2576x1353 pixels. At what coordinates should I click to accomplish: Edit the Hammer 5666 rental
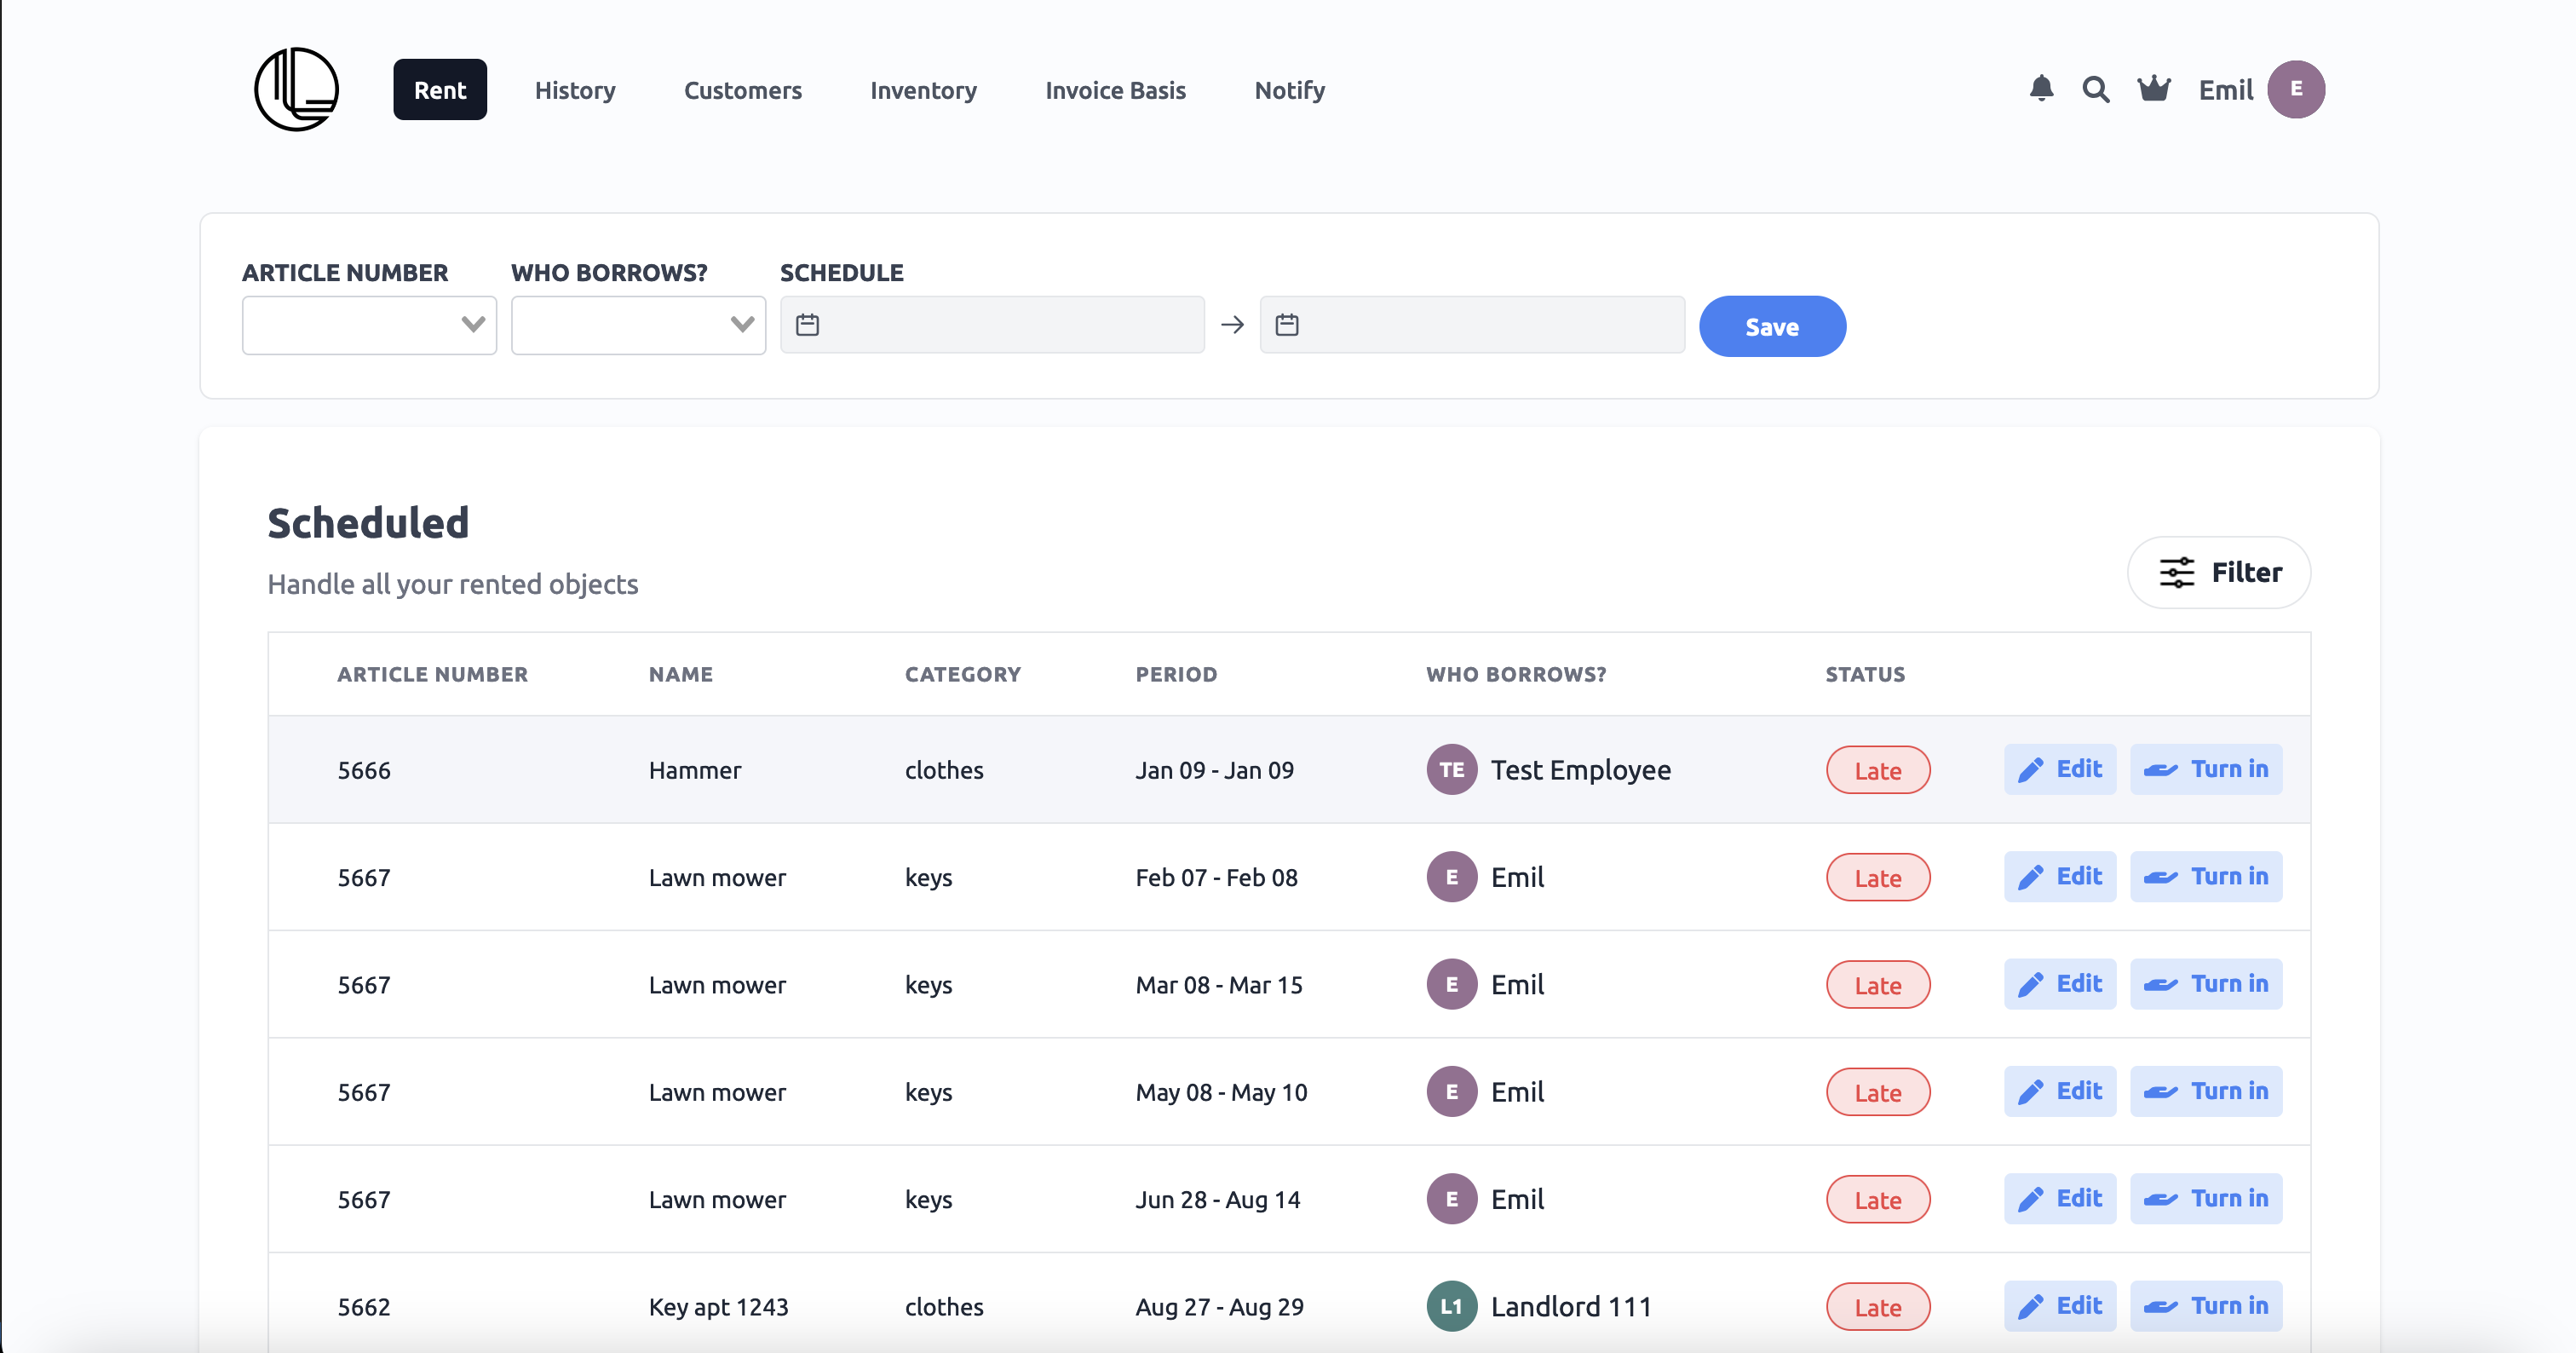[2060, 769]
